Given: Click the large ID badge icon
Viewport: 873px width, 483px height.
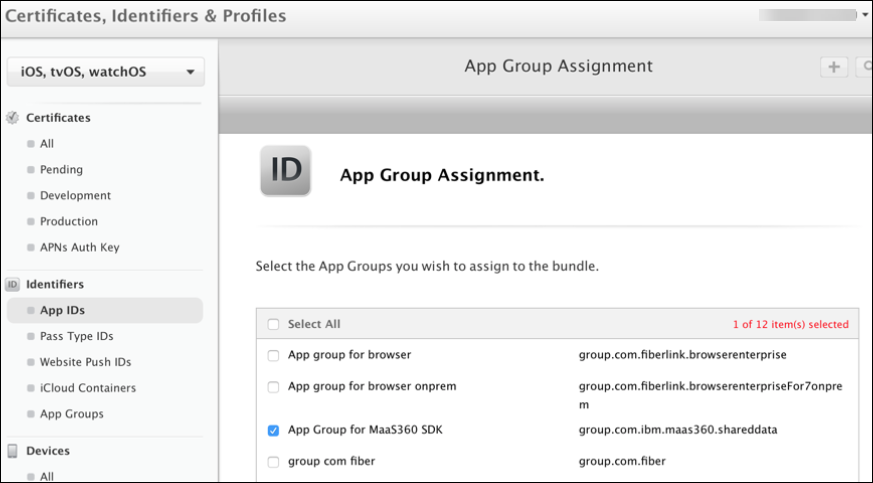Looking at the screenshot, I should [286, 171].
